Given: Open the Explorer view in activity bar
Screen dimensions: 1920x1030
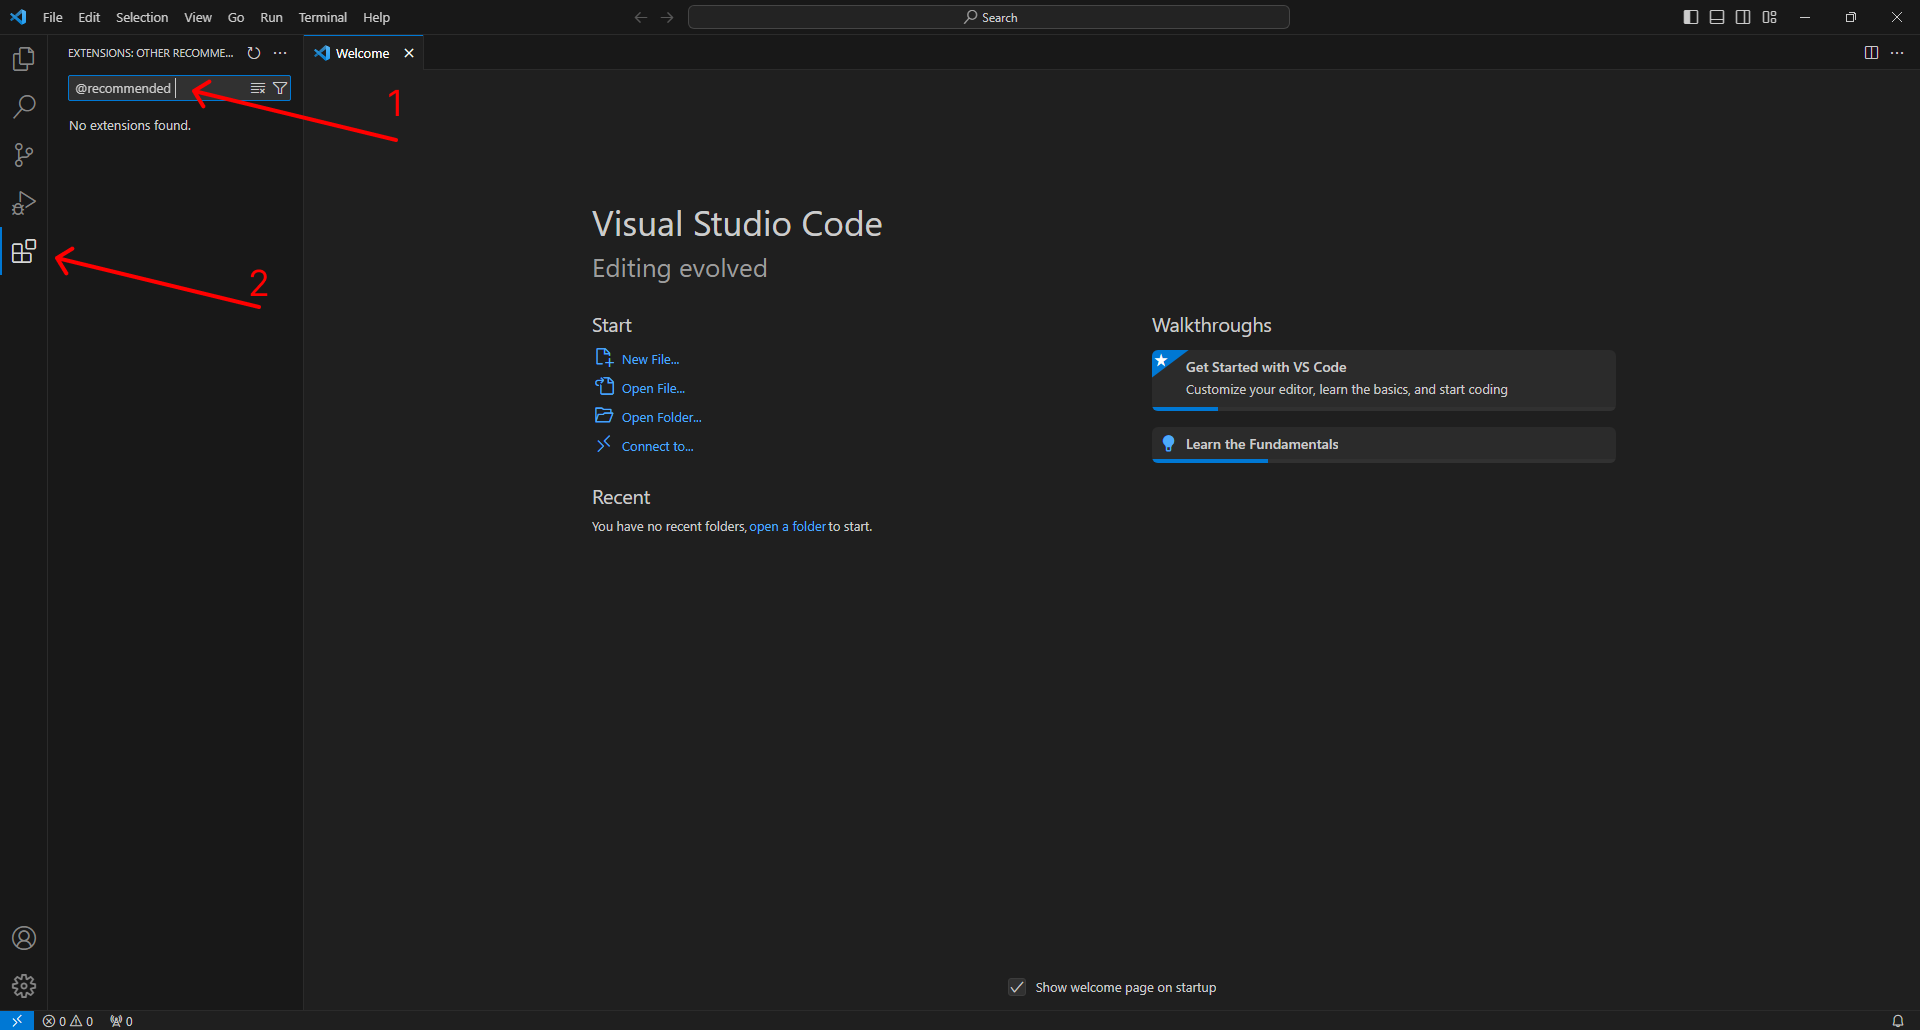Looking at the screenshot, I should [24, 59].
